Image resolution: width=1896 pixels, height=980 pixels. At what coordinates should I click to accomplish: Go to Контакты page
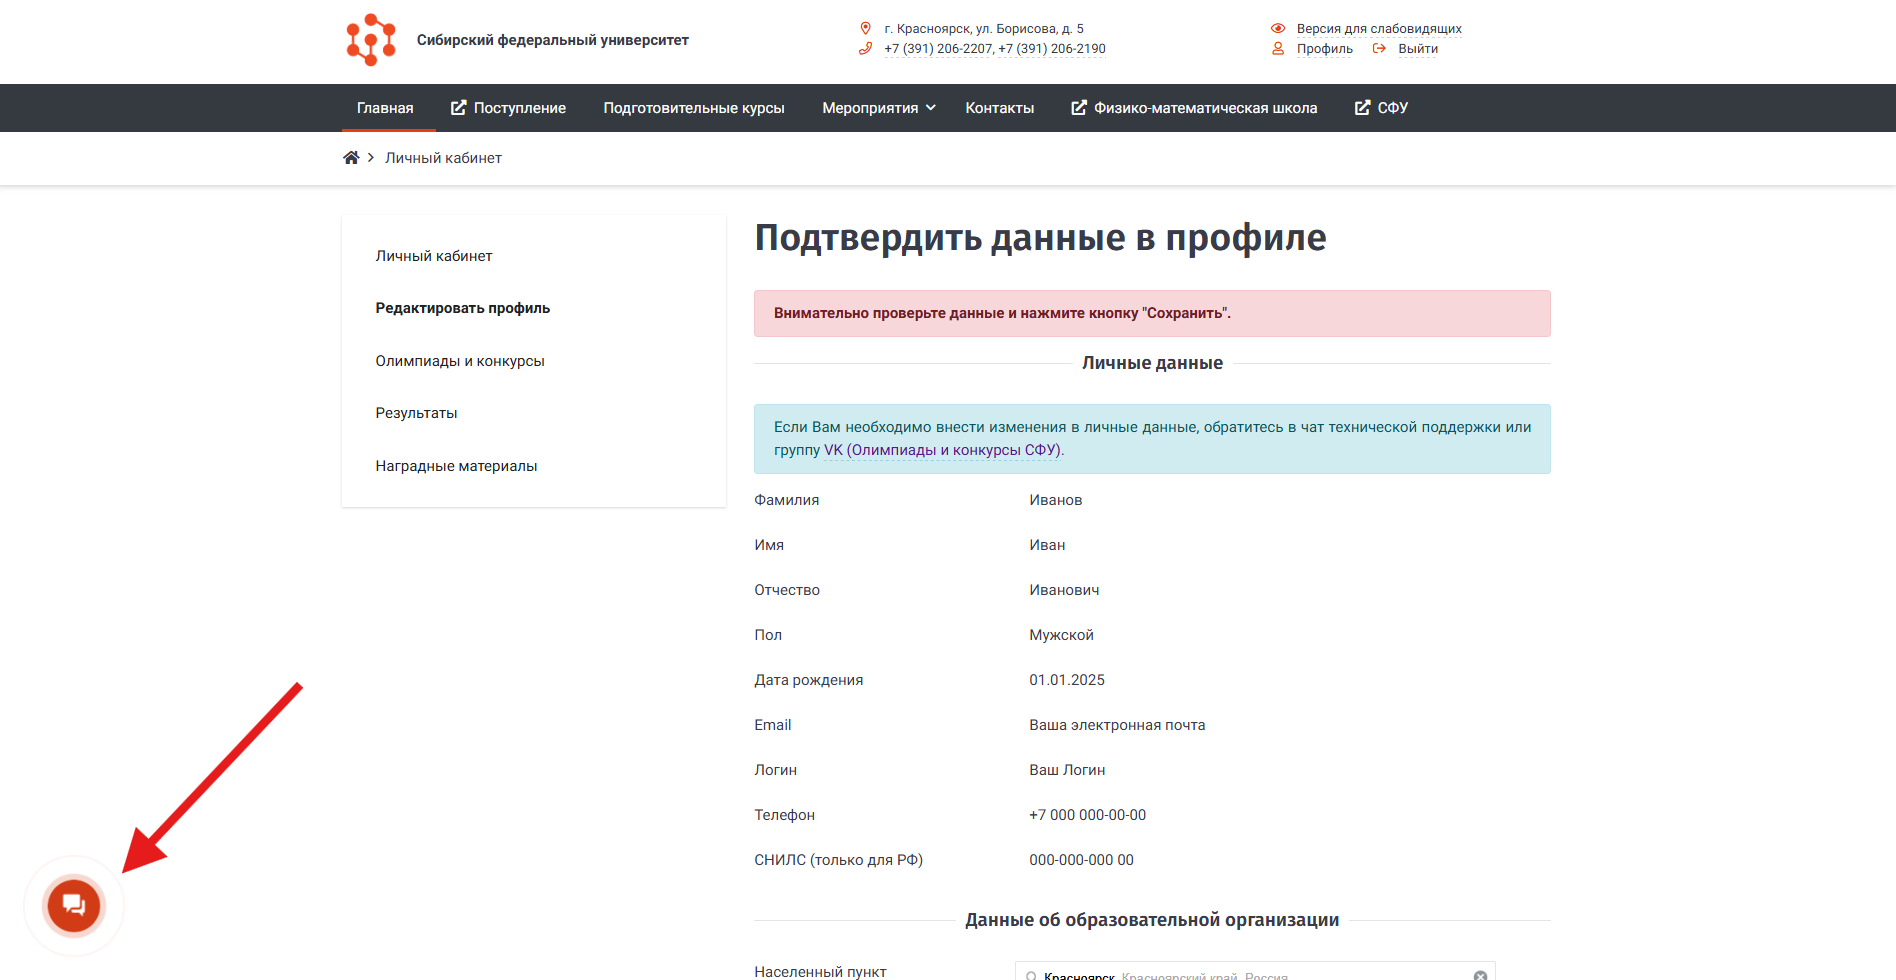[999, 108]
